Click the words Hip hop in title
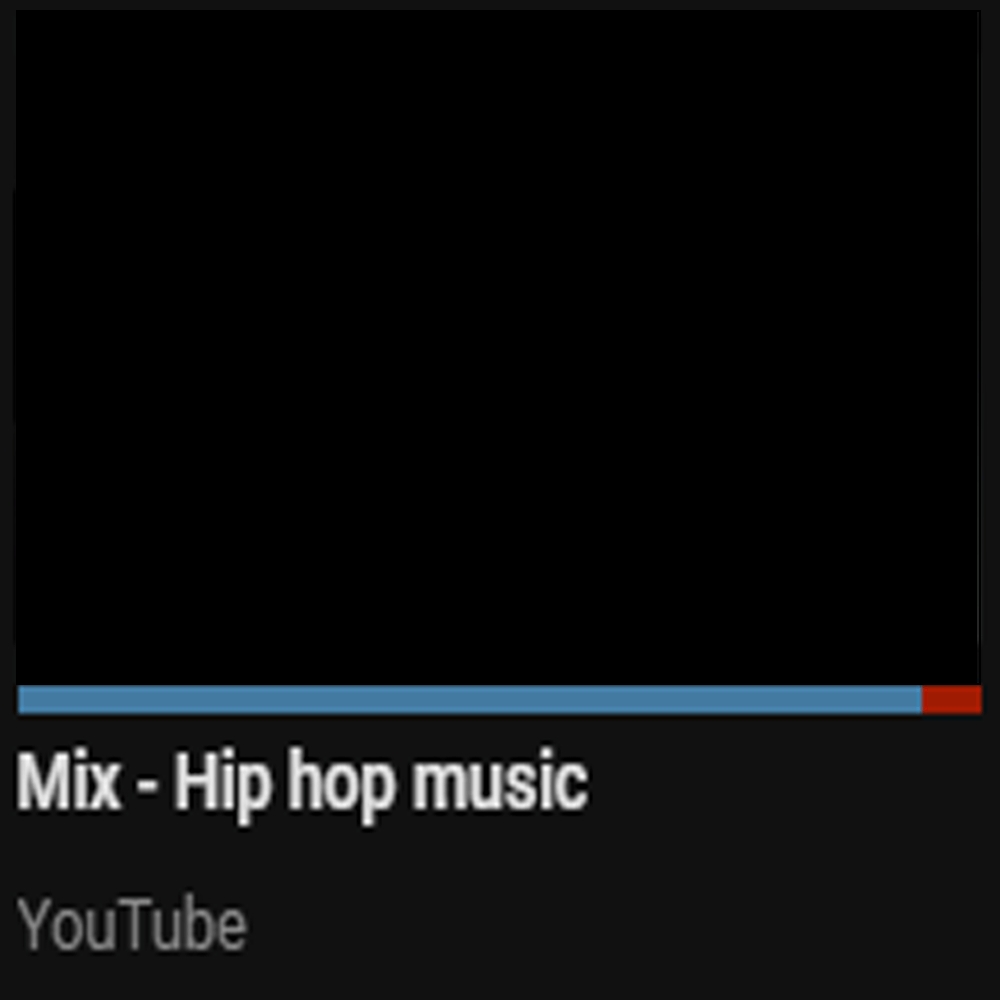1000x1000 pixels. pyautogui.click(x=284, y=786)
